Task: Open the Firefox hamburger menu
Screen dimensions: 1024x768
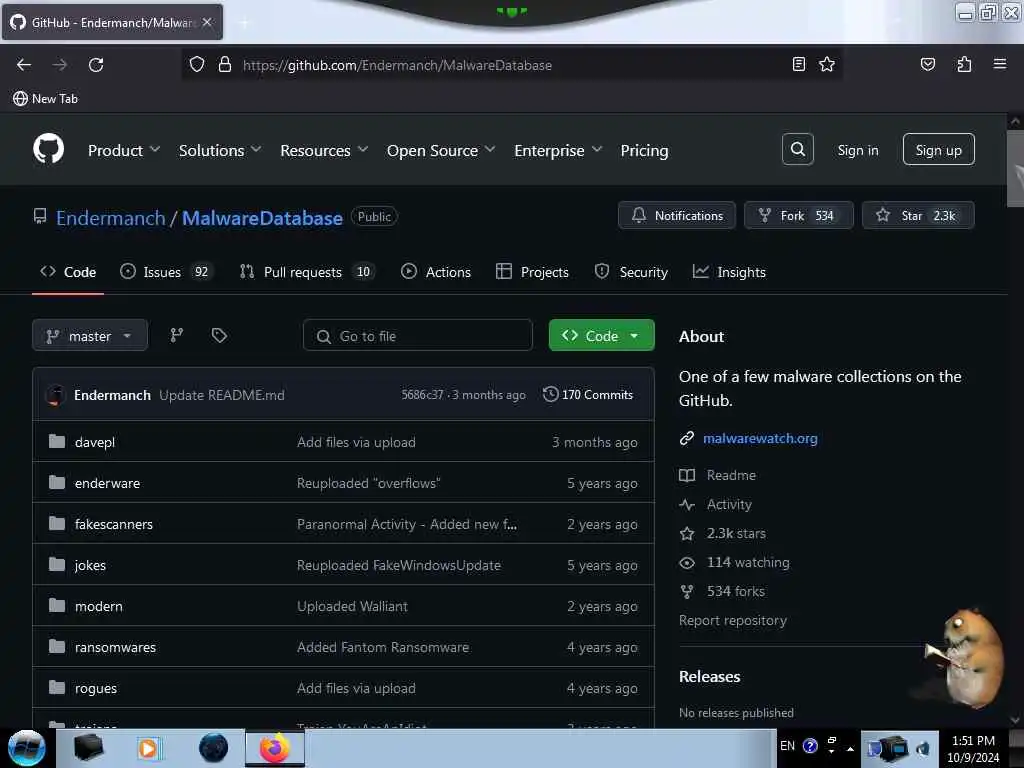Action: click(999, 64)
